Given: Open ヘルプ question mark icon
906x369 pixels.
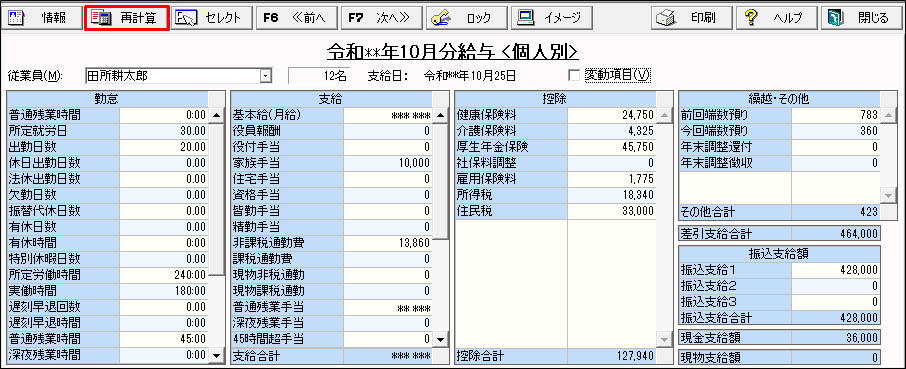Looking at the screenshot, I should tap(751, 18).
